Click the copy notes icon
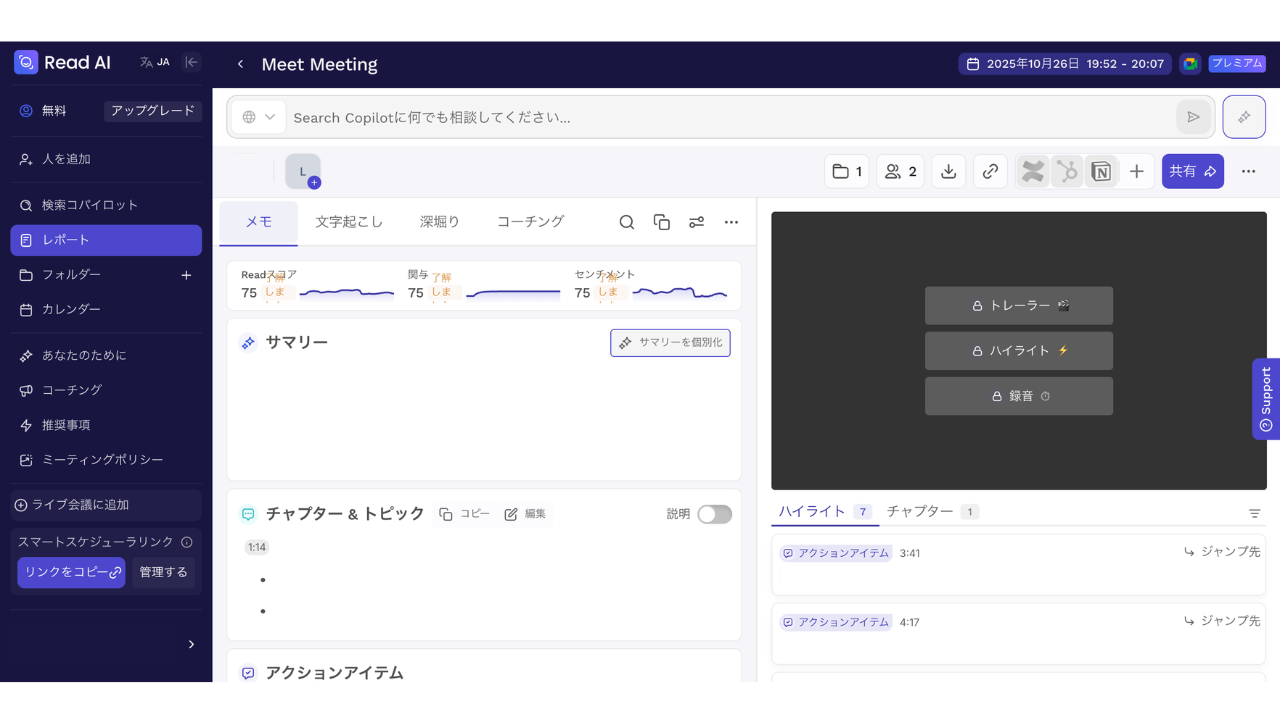Viewport: 1280px width, 720px height. pyautogui.click(x=661, y=221)
